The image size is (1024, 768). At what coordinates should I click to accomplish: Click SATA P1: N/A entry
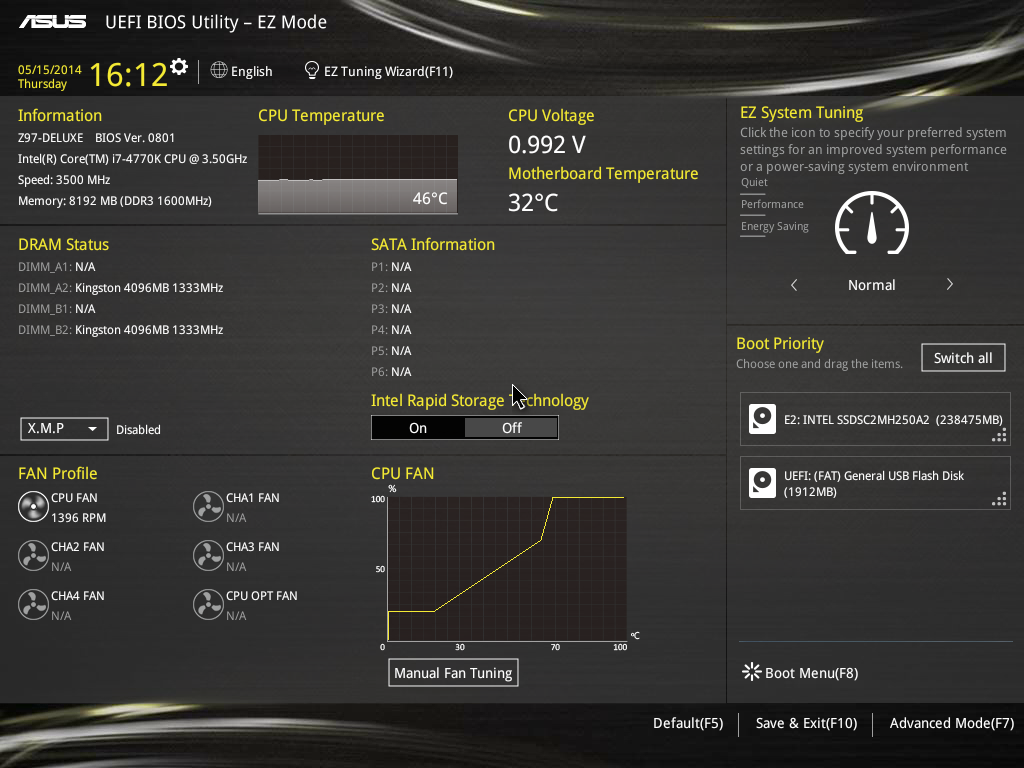[391, 266]
